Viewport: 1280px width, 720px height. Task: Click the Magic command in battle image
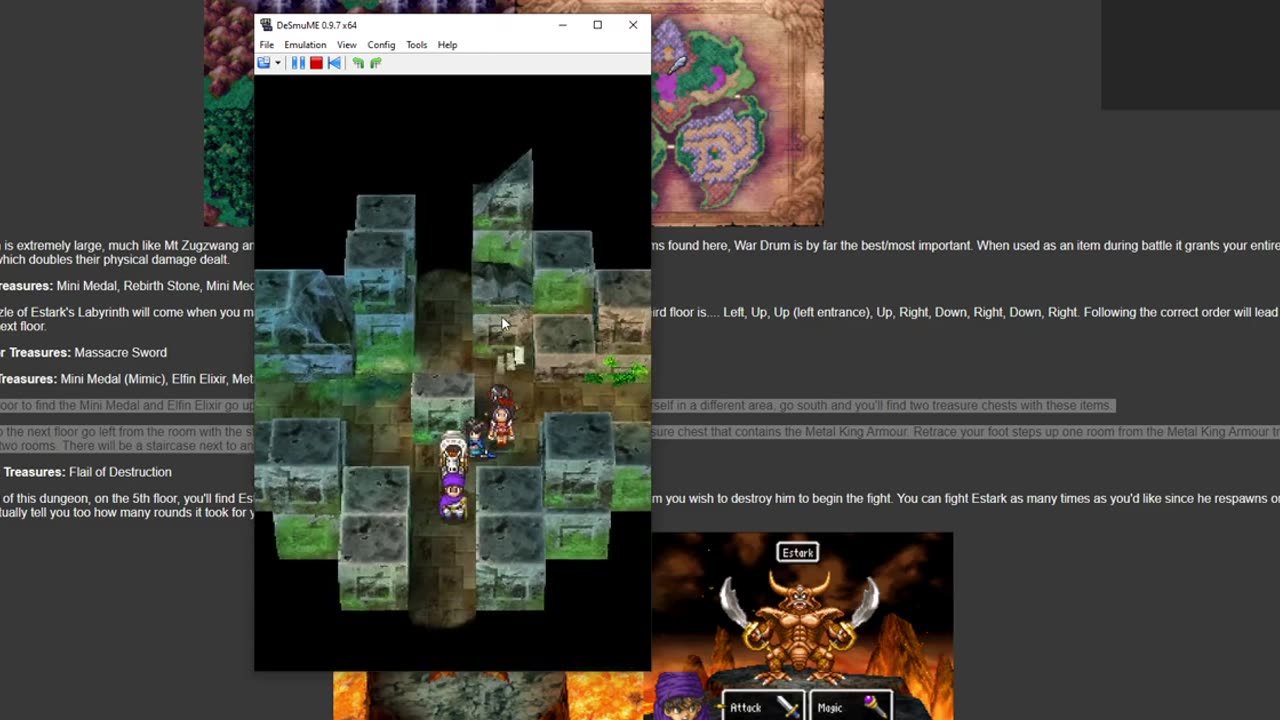coord(850,706)
